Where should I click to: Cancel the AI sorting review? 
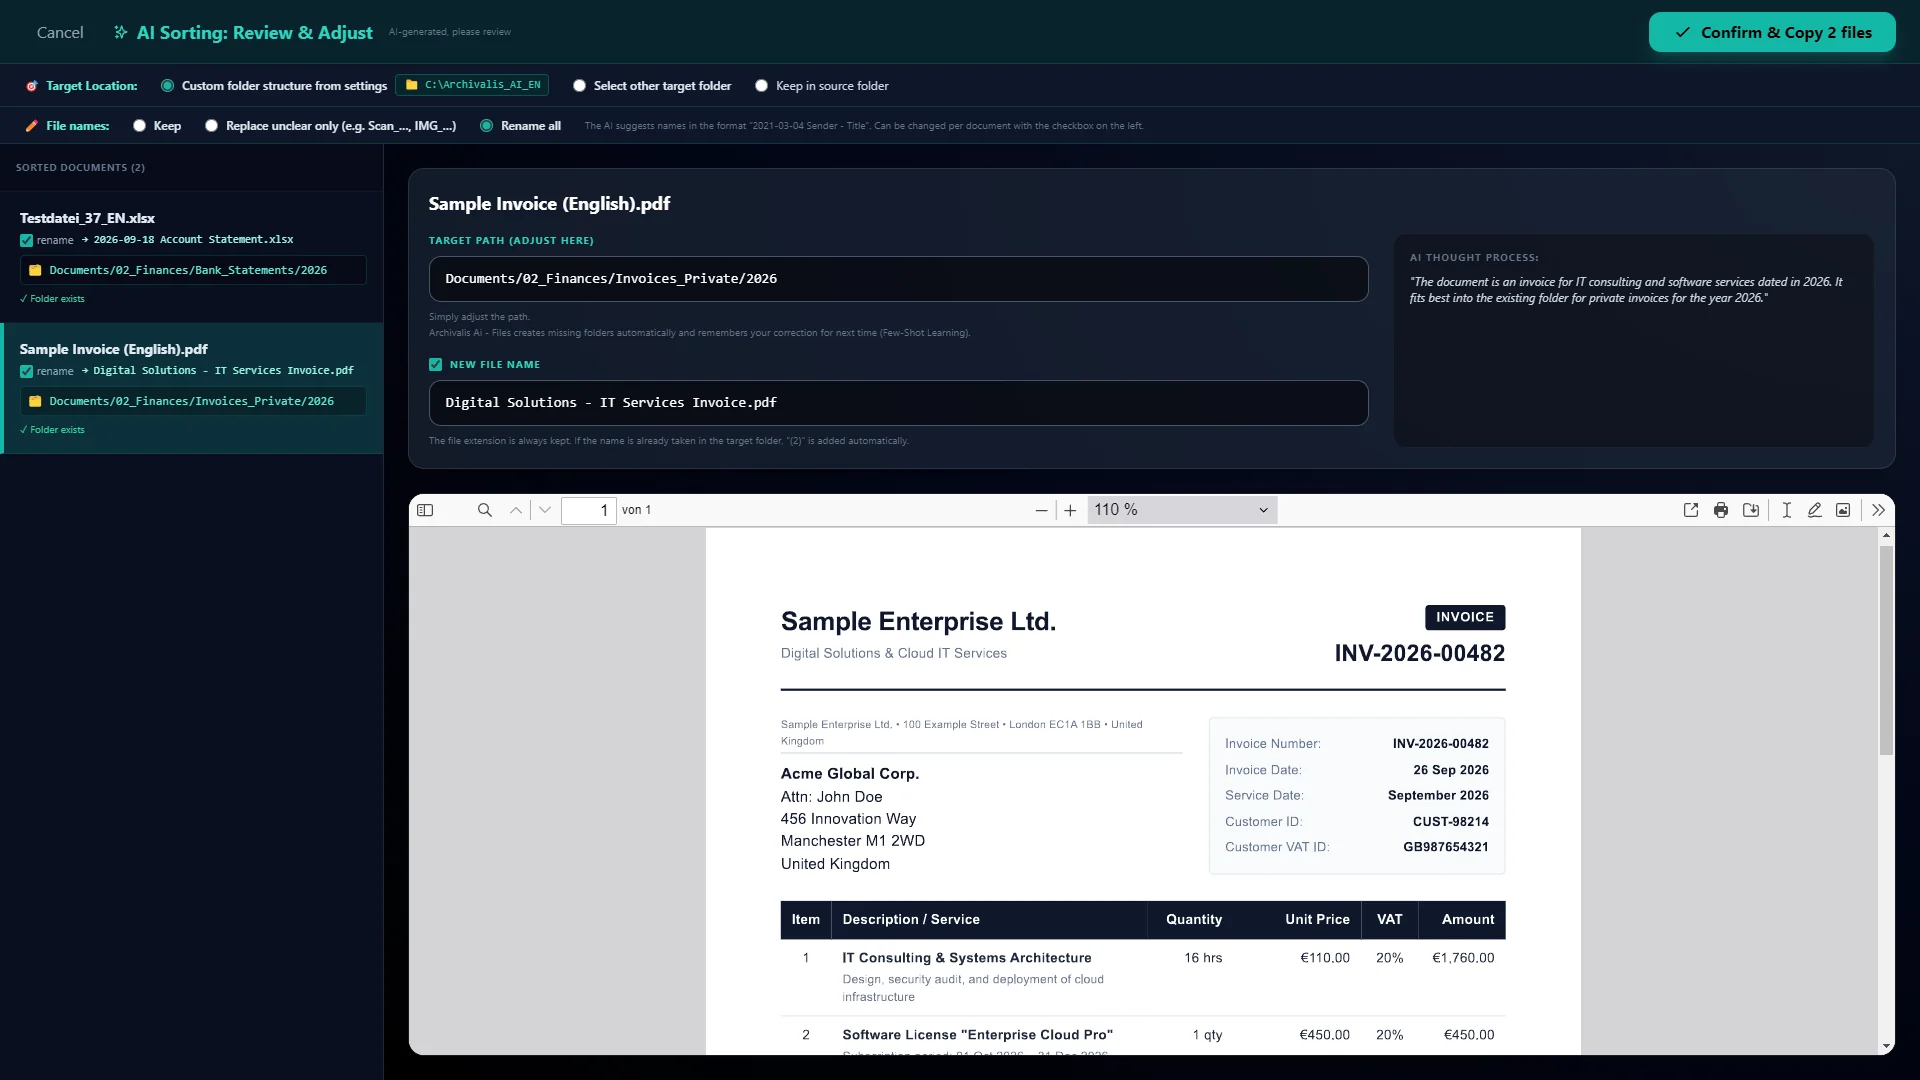60,32
